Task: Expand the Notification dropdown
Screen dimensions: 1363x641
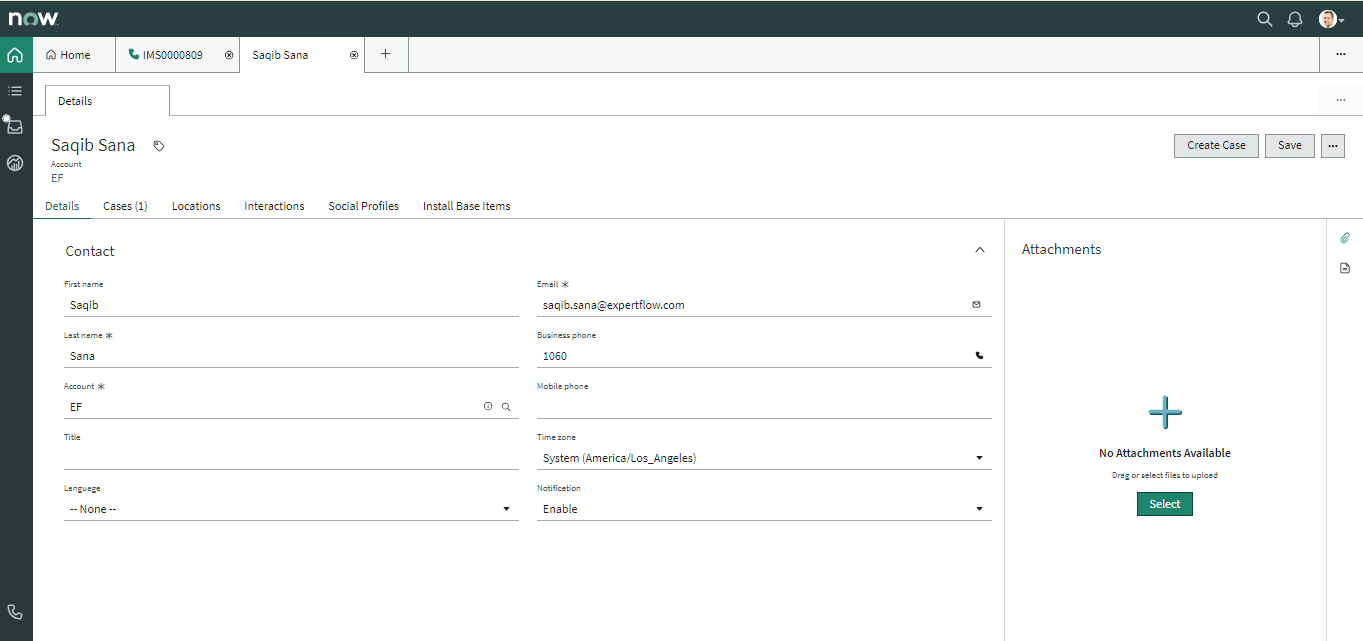Action: pyautogui.click(x=763, y=509)
